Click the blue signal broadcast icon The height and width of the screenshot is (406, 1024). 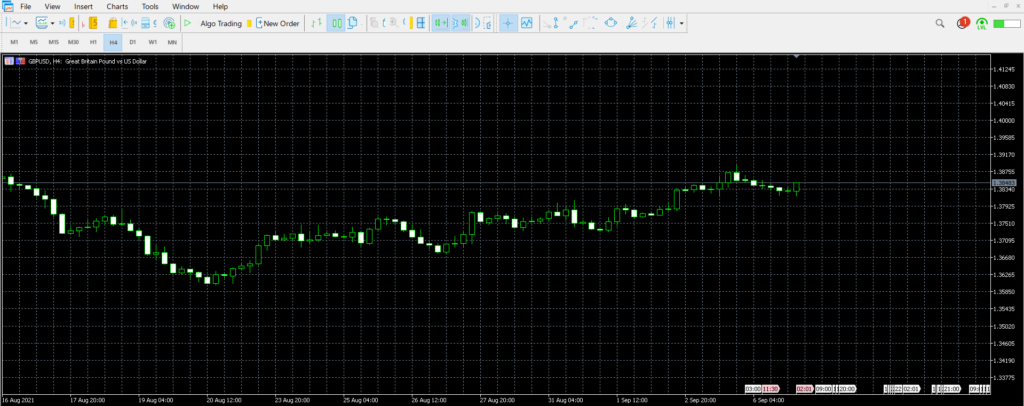[x=62, y=23]
